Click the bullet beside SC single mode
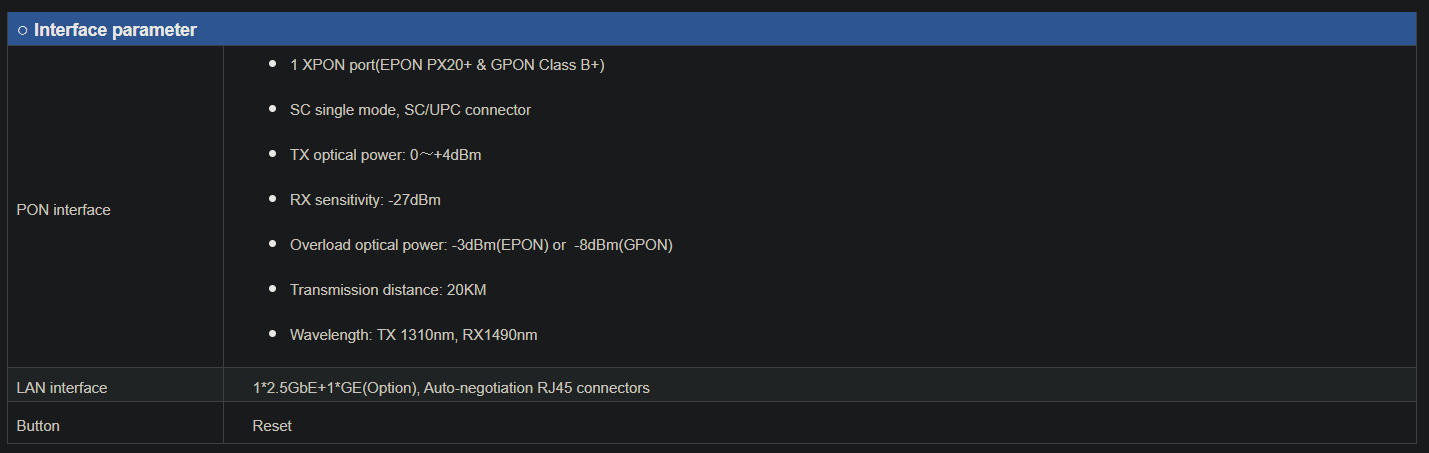The height and width of the screenshot is (453, 1429). pyautogui.click(x=273, y=109)
